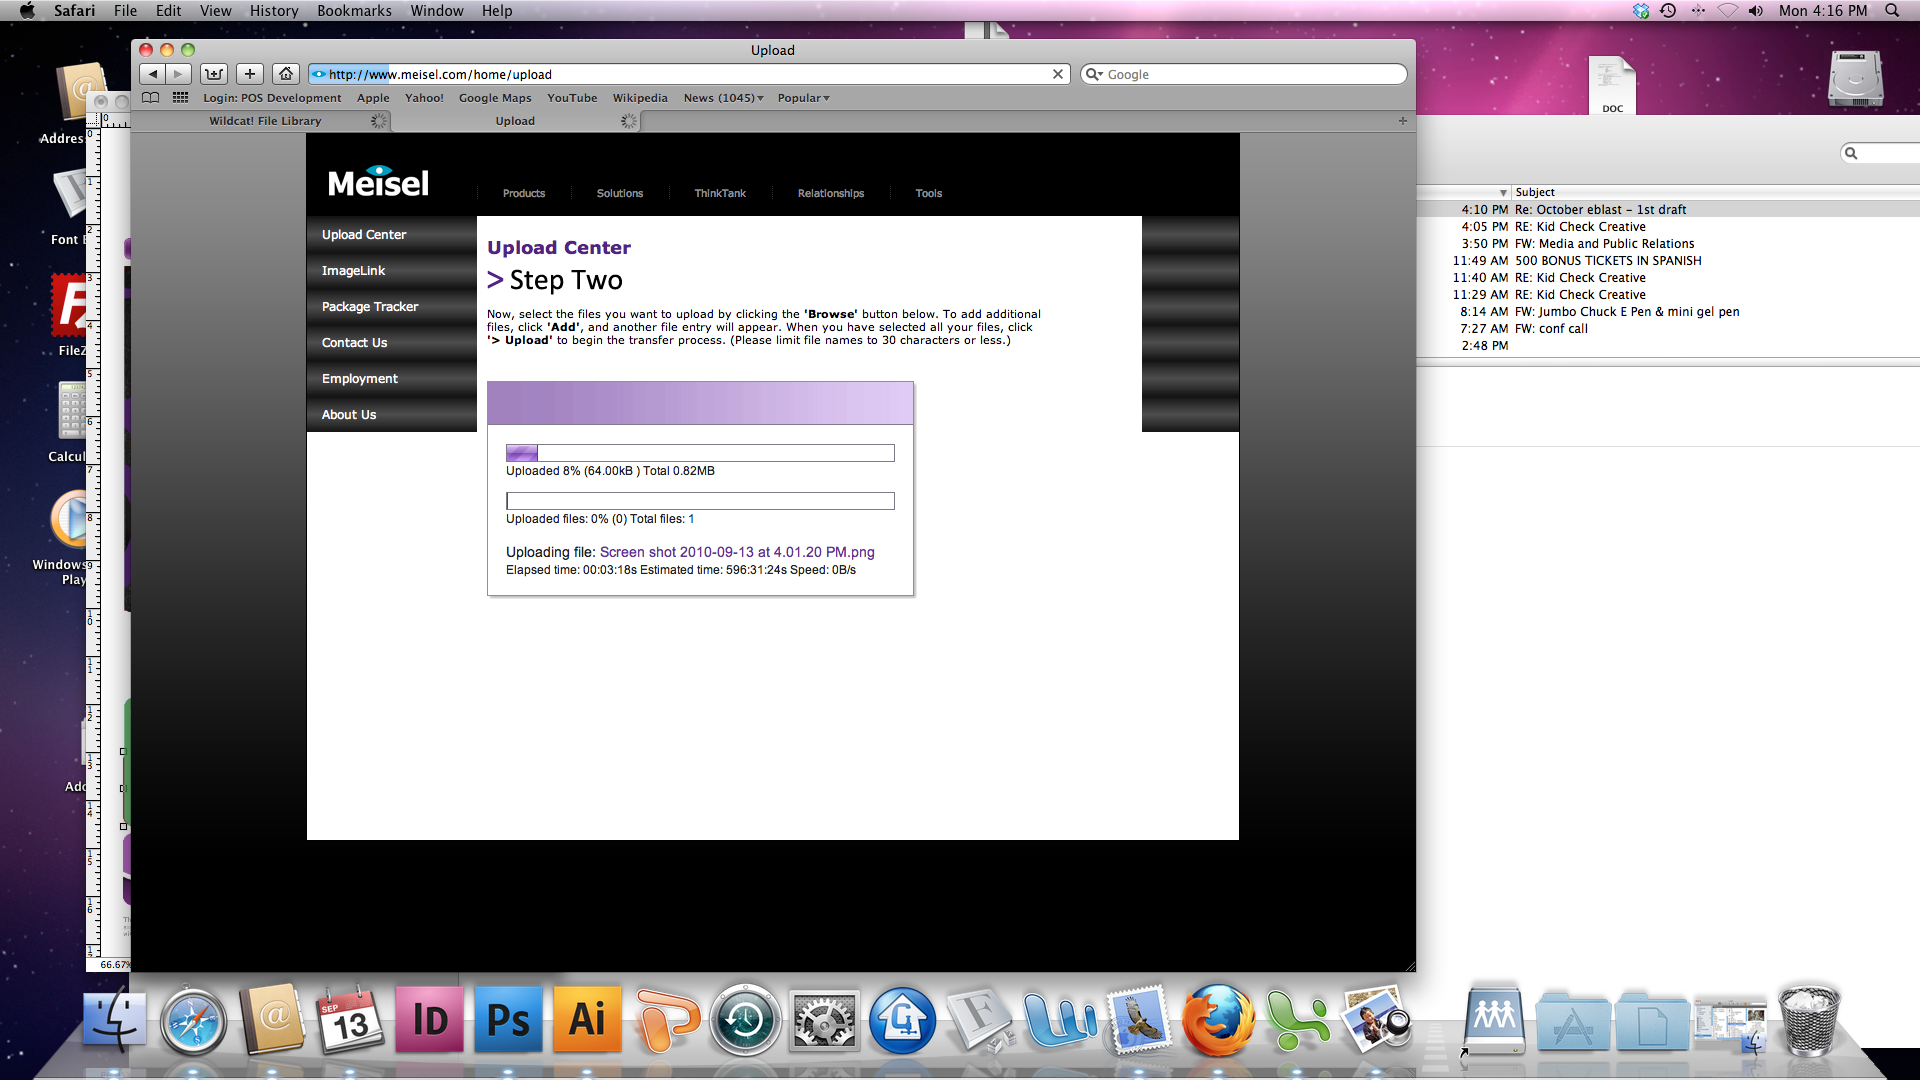Click the URL address field

tap(690, 74)
